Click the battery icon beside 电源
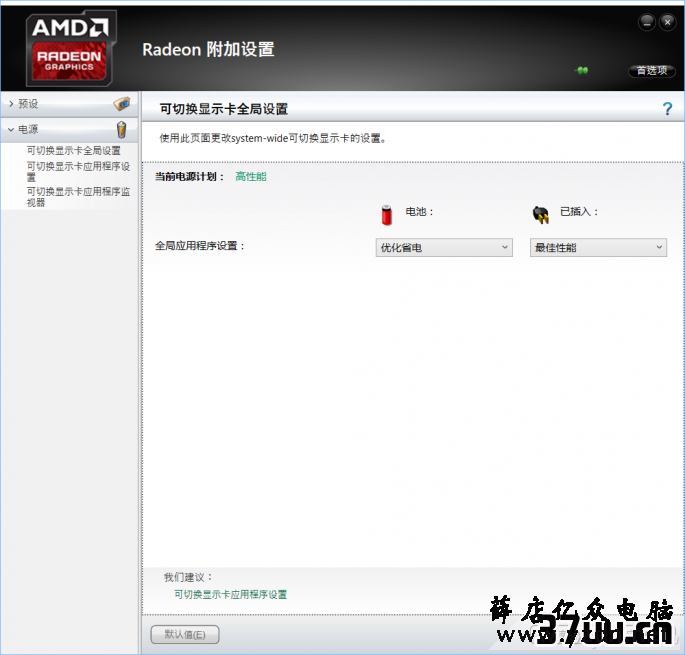 click(x=121, y=130)
